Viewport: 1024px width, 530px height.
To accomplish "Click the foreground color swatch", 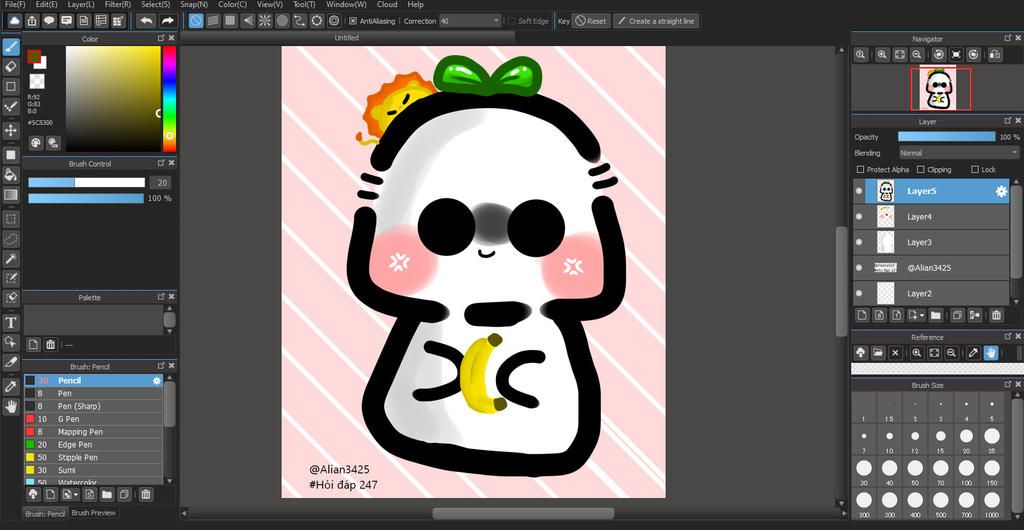I will point(33,56).
